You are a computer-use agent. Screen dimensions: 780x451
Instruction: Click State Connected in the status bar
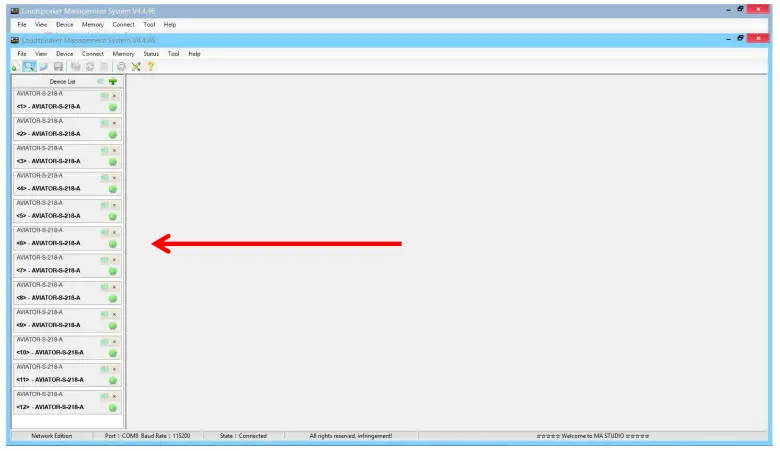tap(243, 436)
